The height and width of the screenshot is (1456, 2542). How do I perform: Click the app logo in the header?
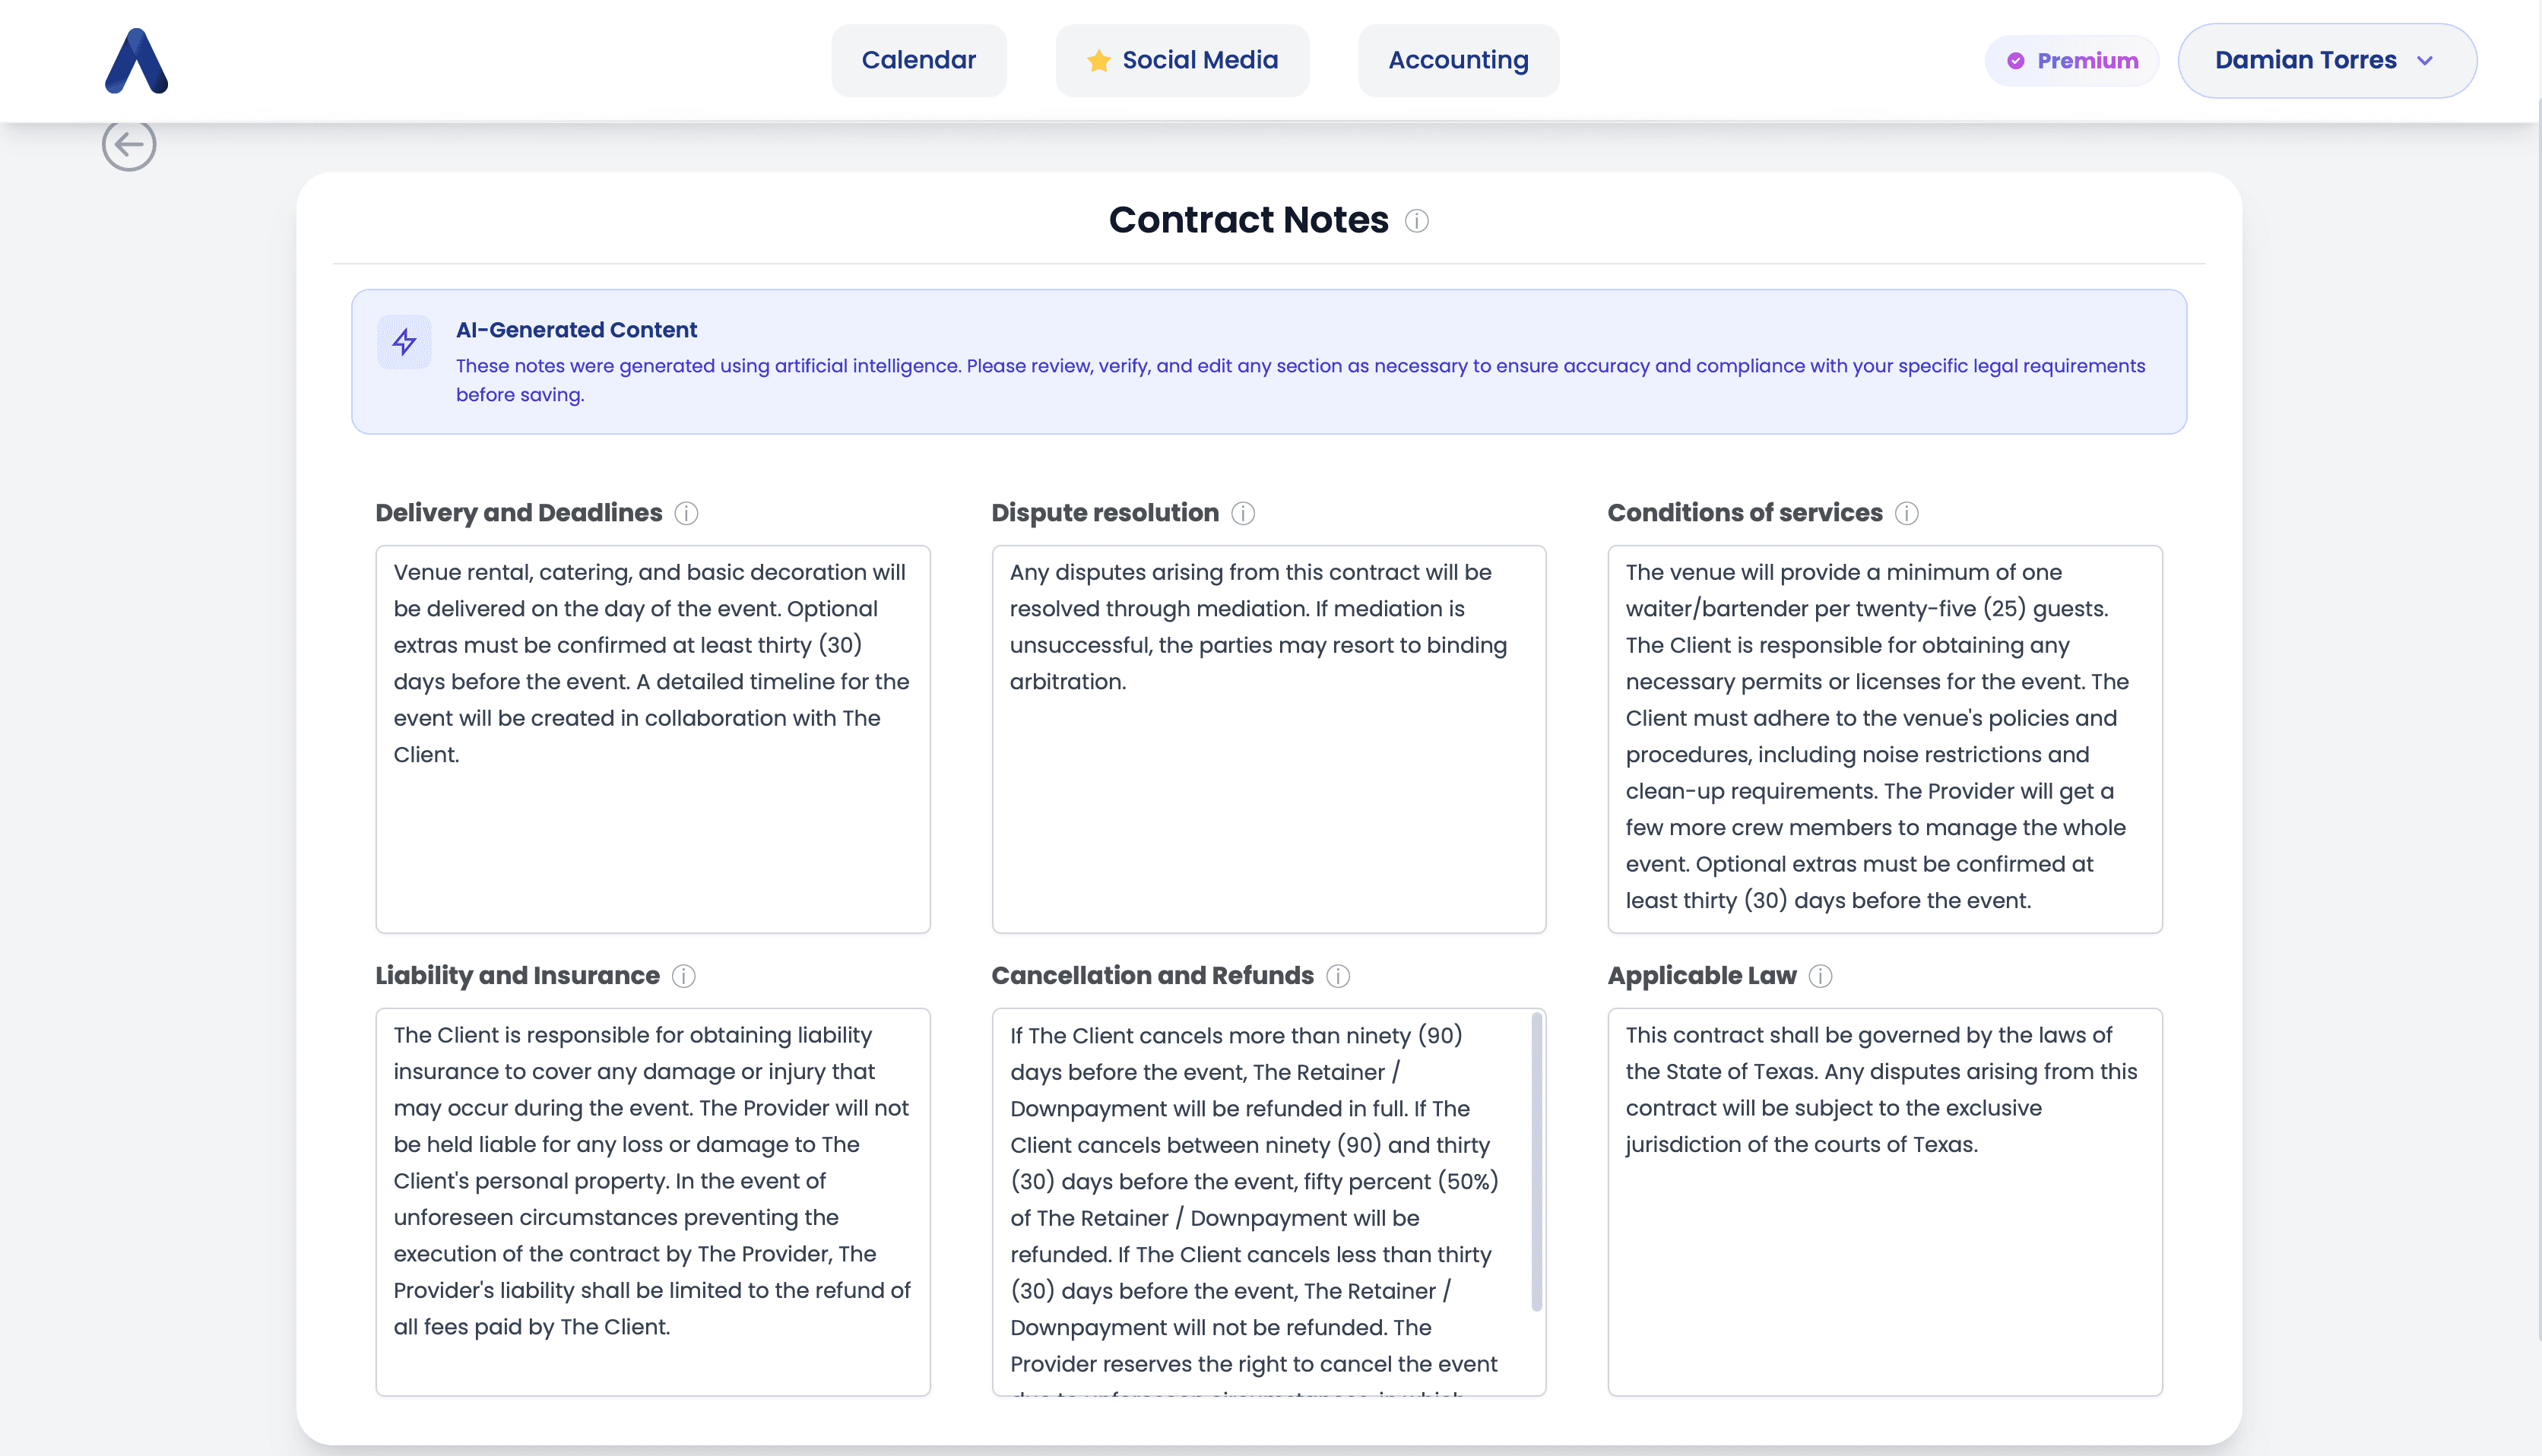(137, 61)
